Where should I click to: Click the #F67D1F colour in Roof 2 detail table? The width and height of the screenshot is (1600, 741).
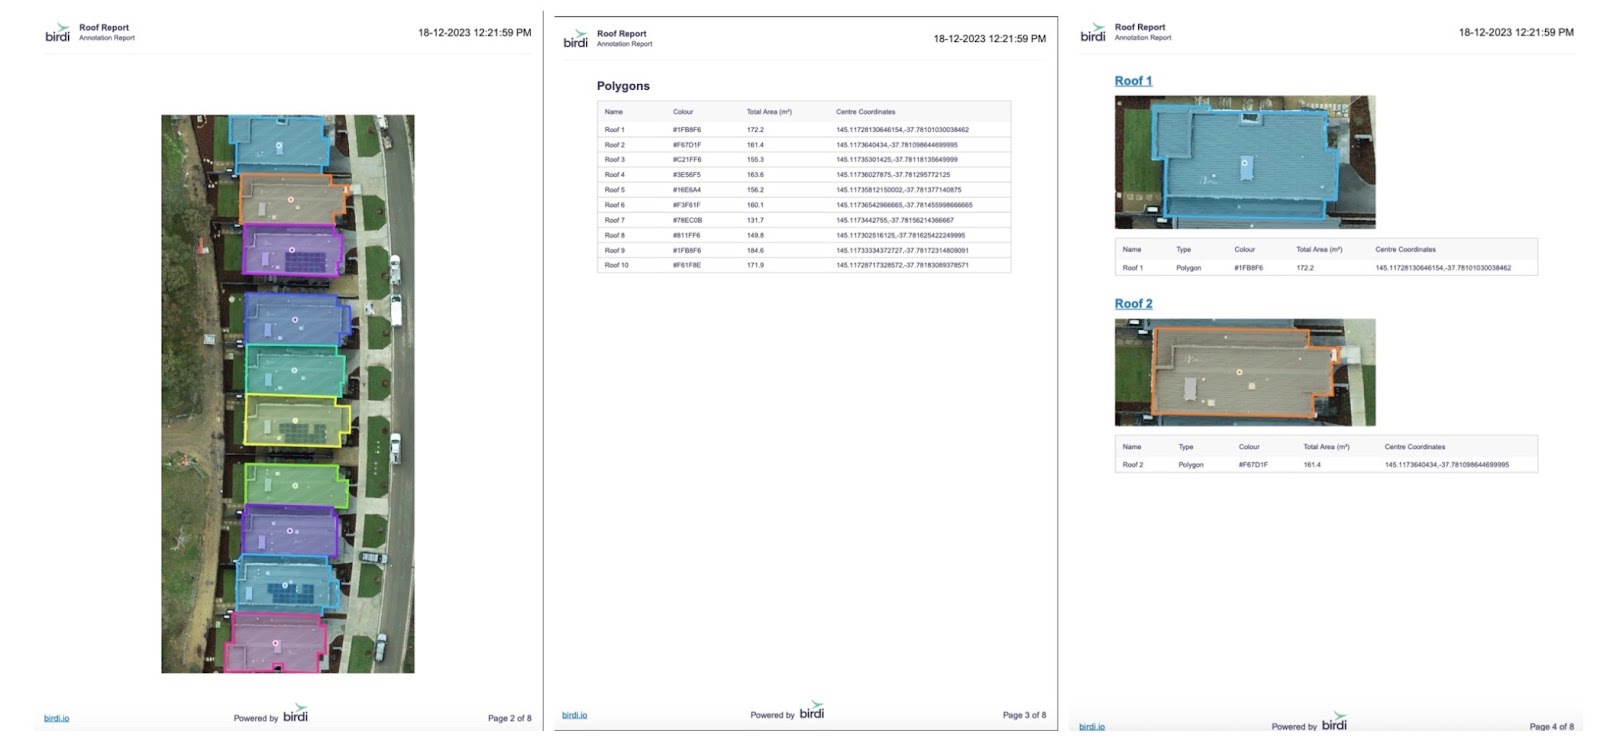click(1253, 465)
